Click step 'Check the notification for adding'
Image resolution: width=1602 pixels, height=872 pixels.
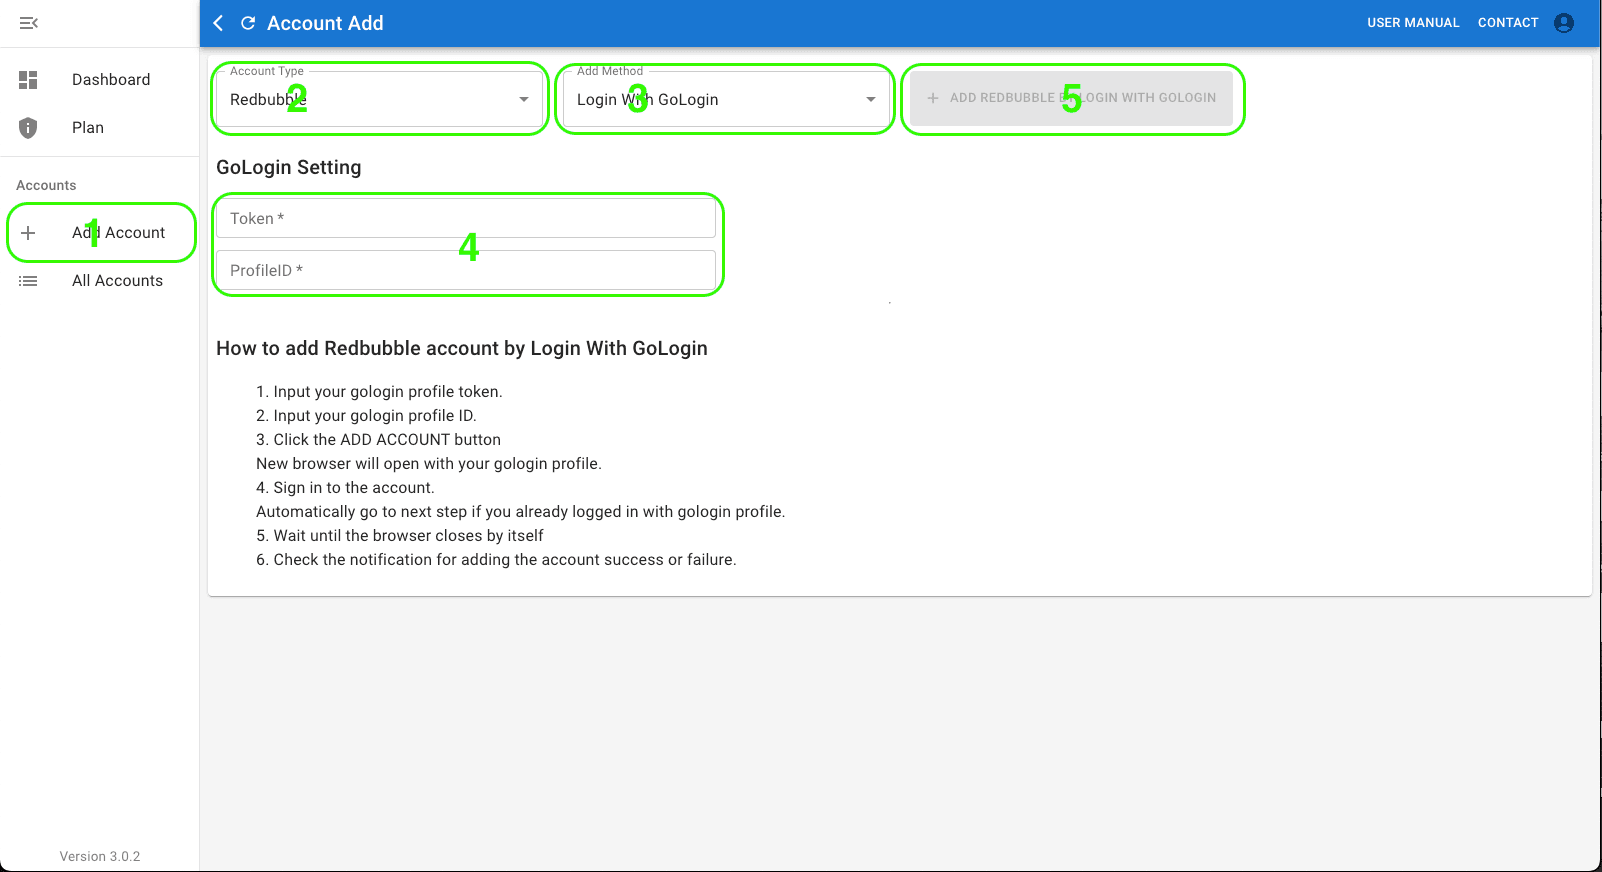(x=496, y=560)
